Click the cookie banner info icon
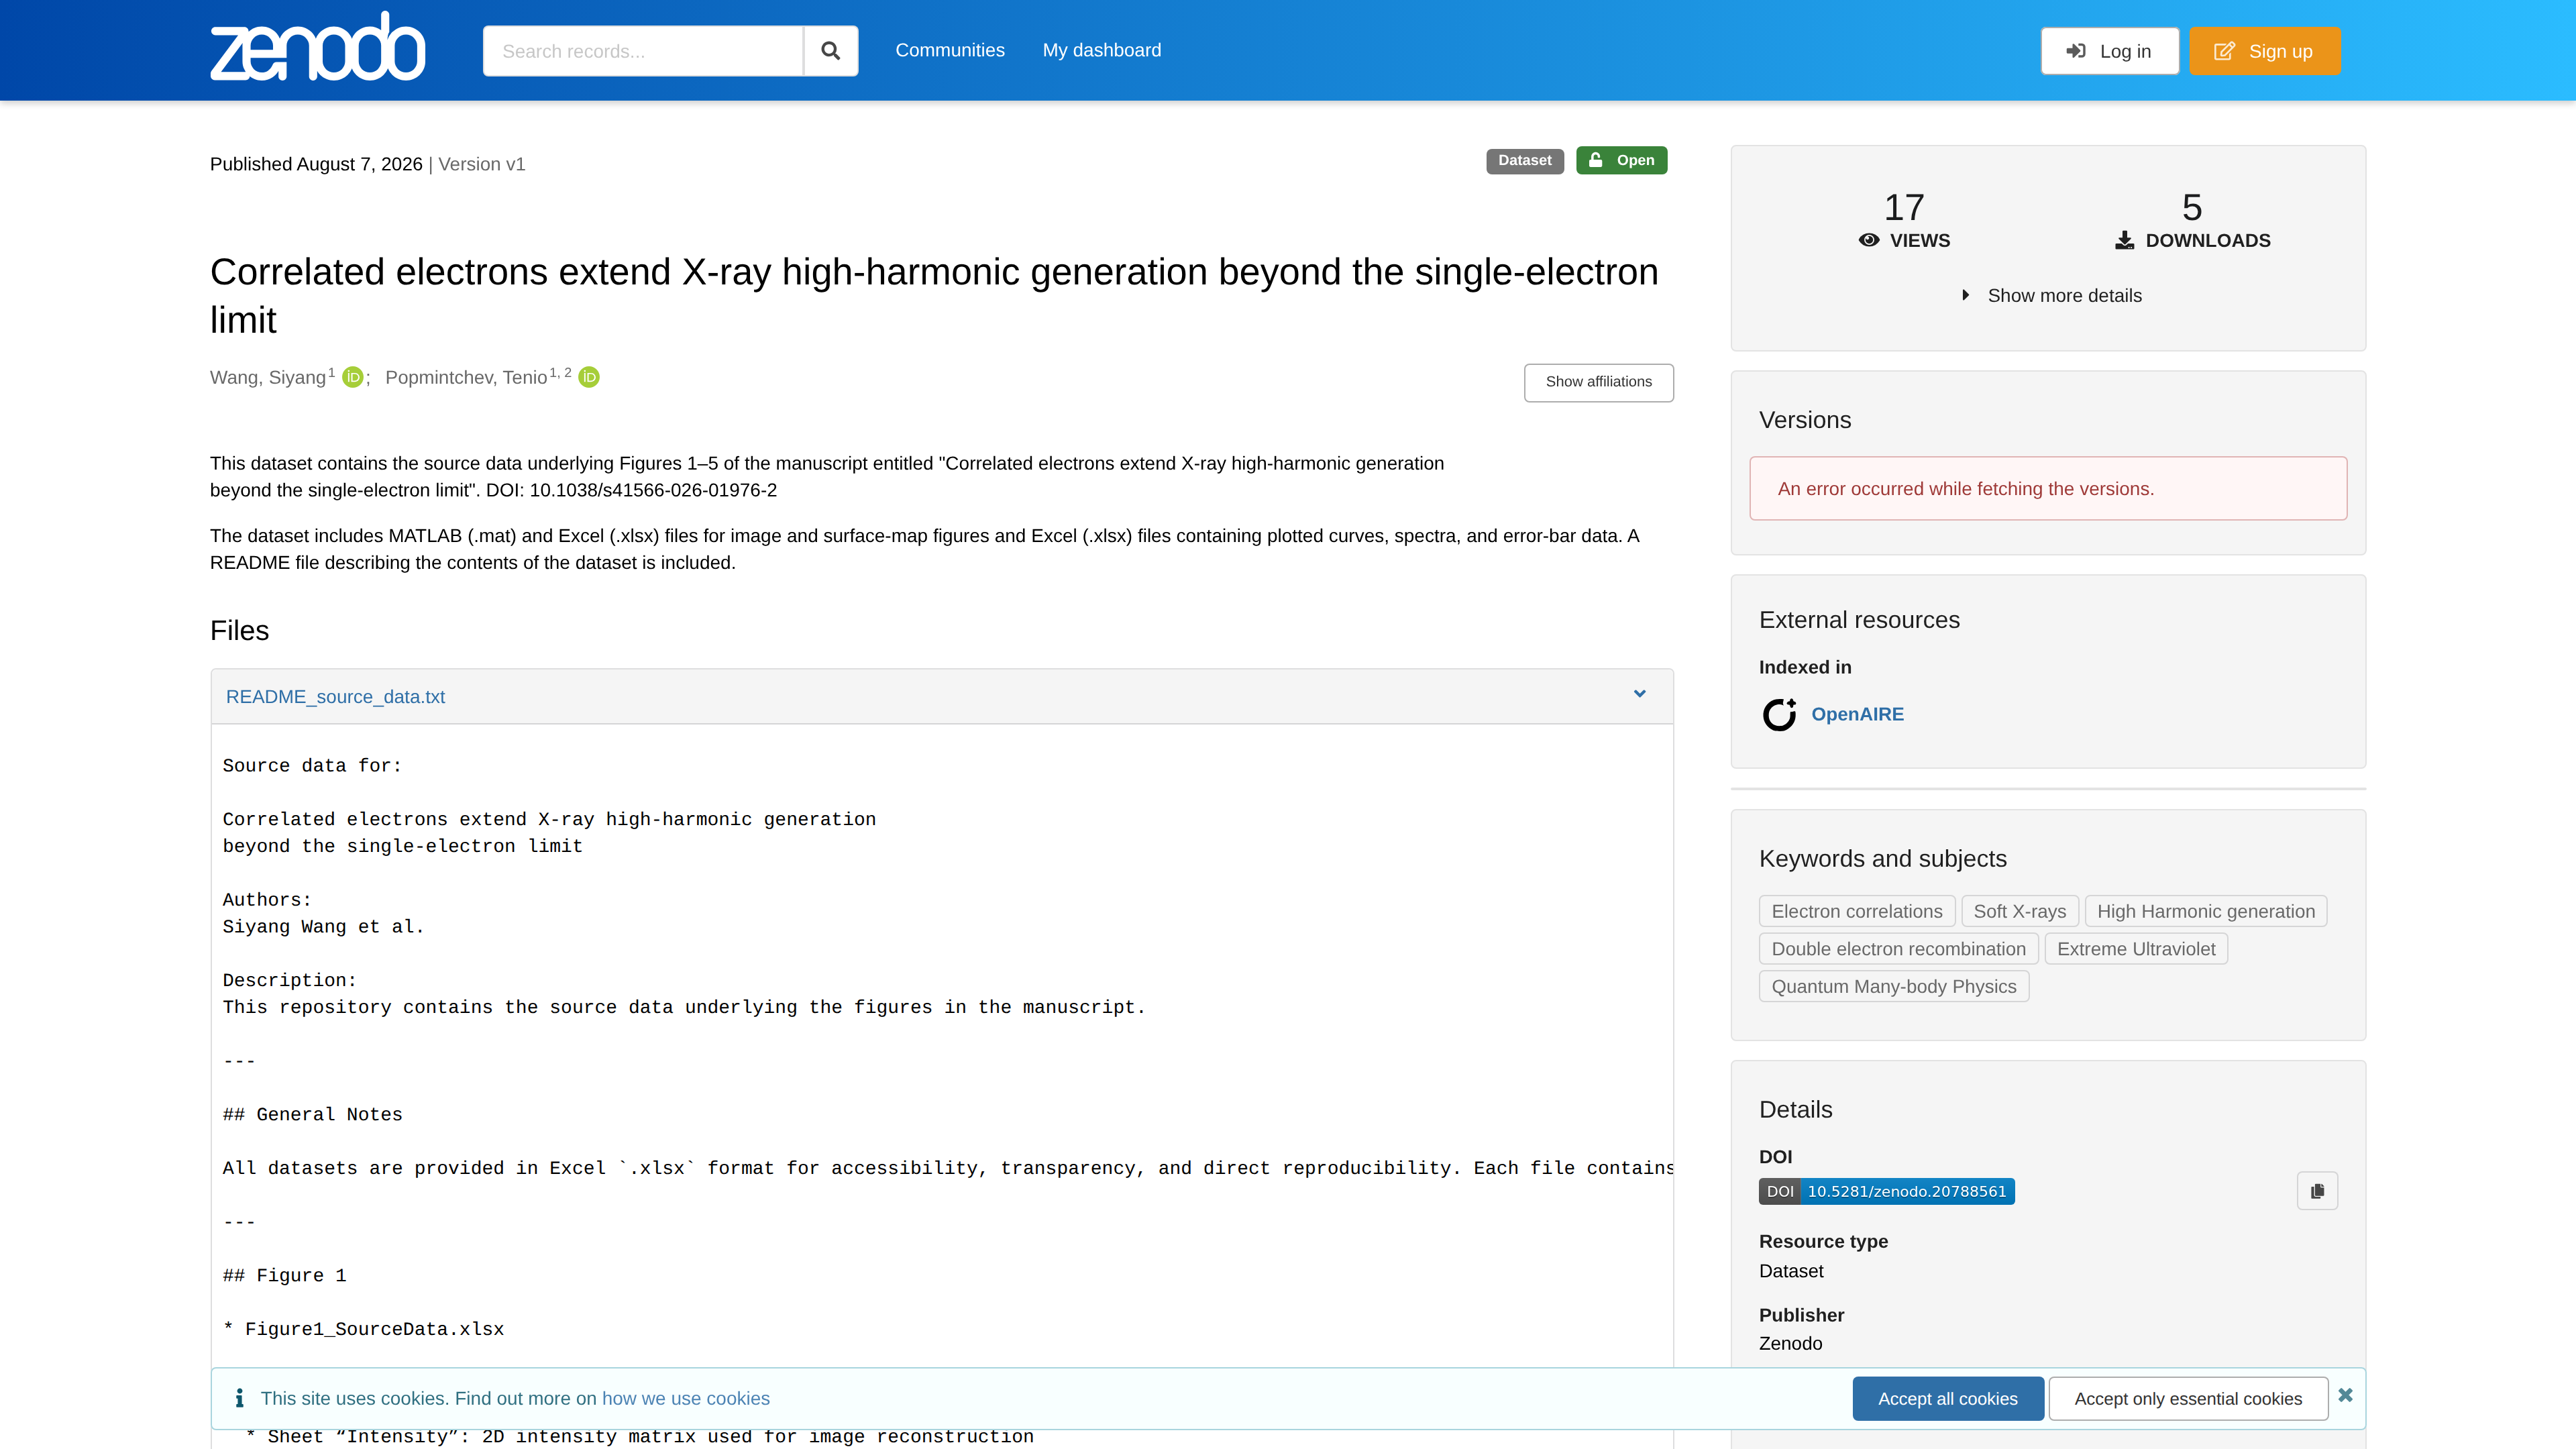 tap(239, 1398)
